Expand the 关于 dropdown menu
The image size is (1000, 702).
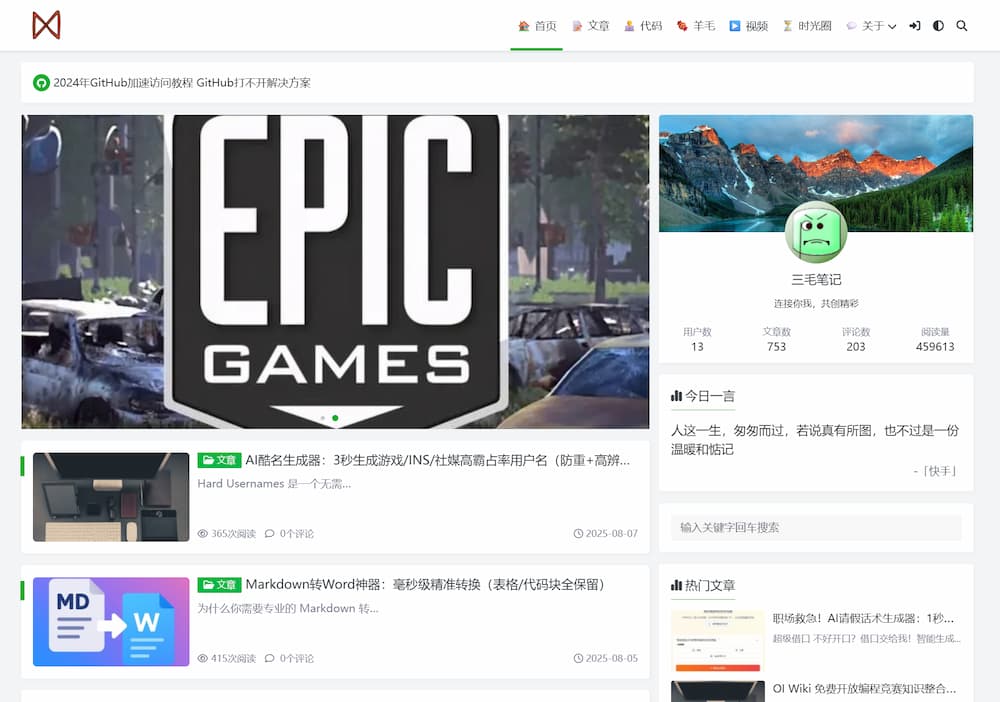coord(871,26)
